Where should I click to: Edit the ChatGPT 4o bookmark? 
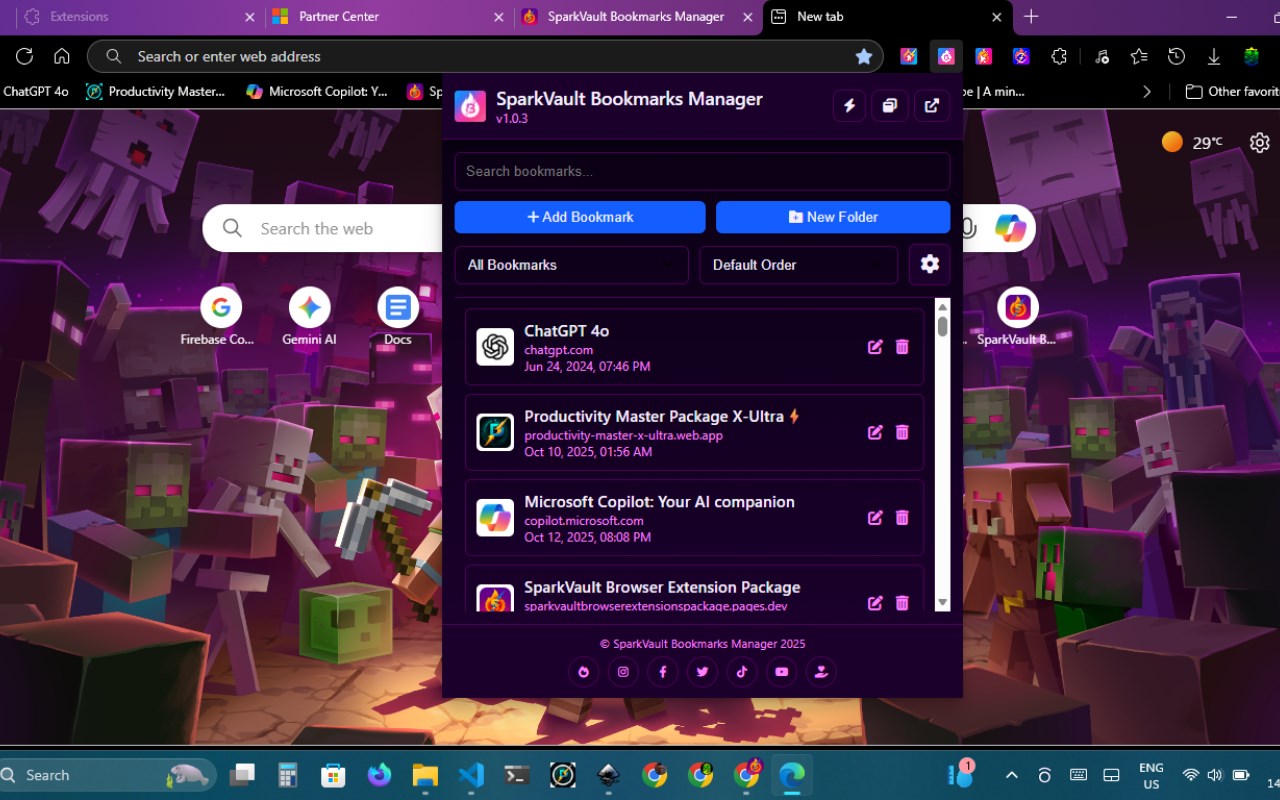pos(875,347)
